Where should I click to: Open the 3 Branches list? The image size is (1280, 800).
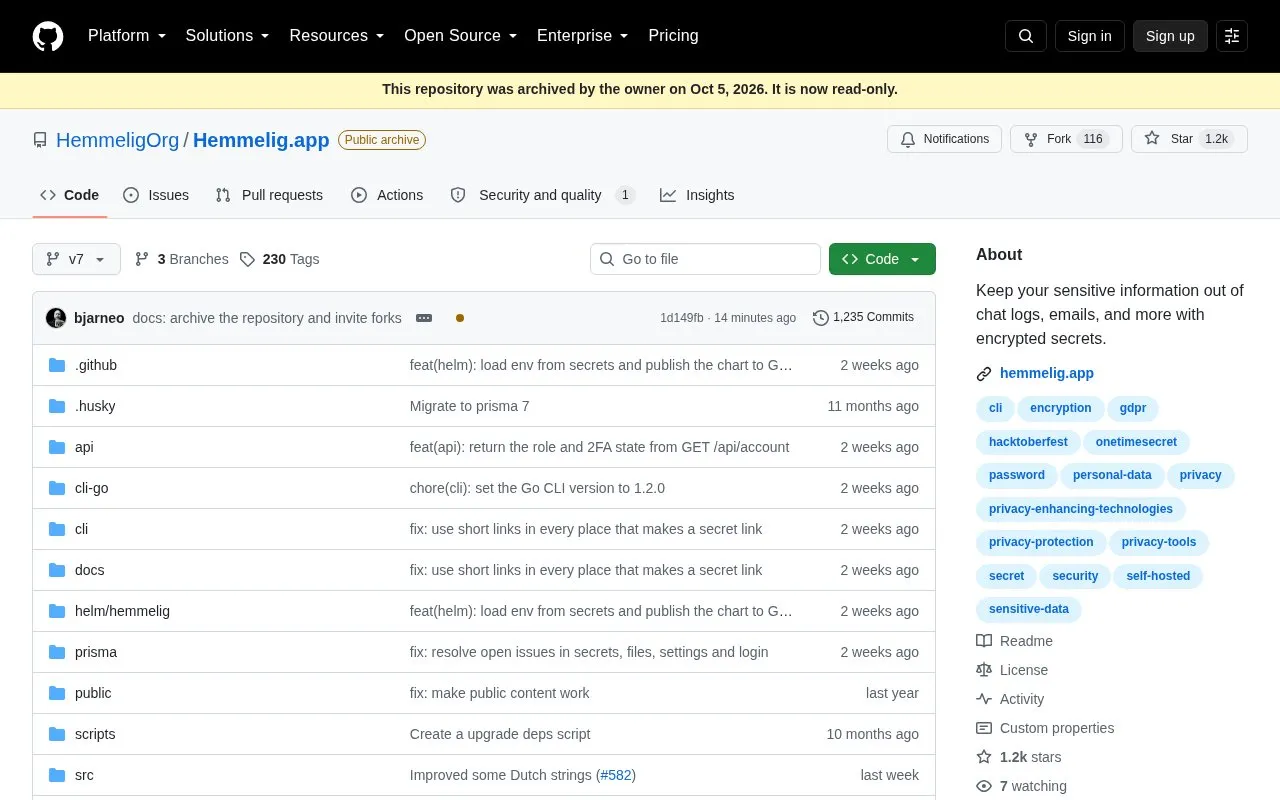point(181,259)
